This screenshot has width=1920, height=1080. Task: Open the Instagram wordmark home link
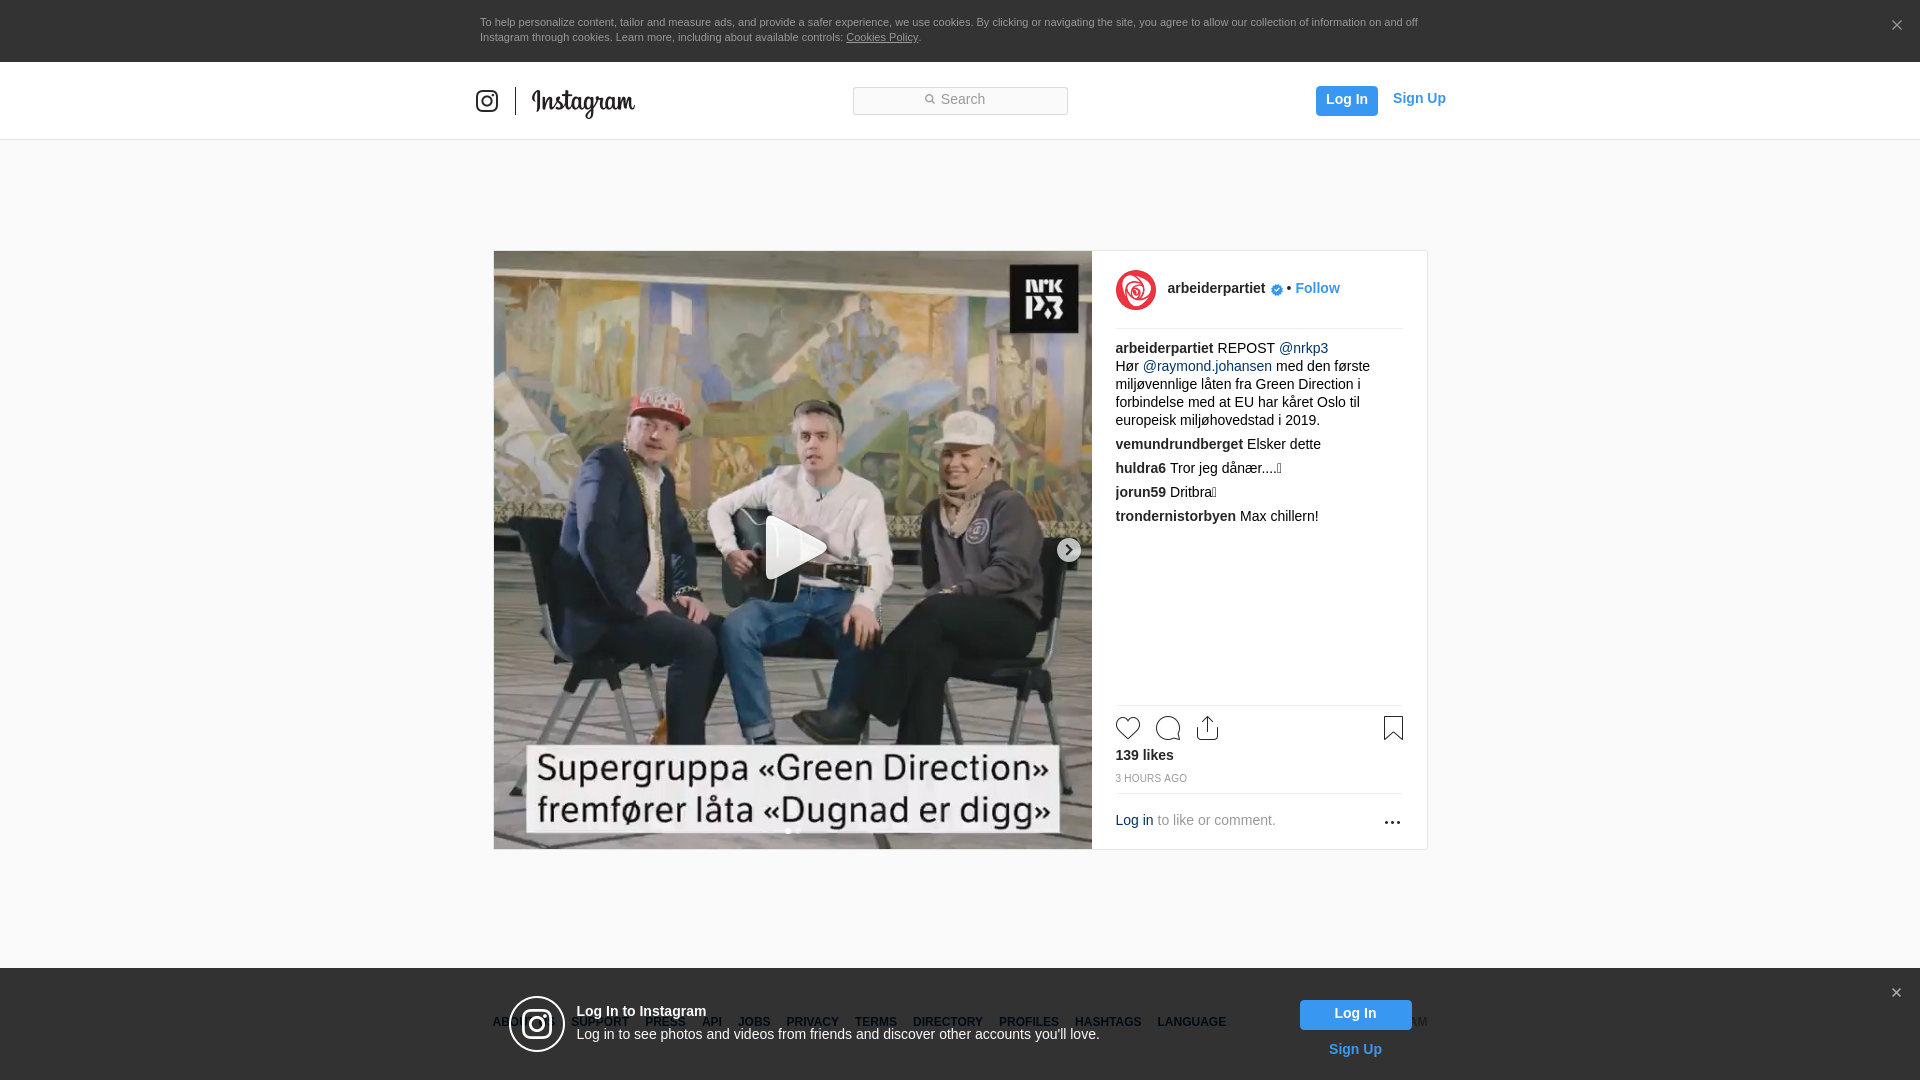[583, 102]
